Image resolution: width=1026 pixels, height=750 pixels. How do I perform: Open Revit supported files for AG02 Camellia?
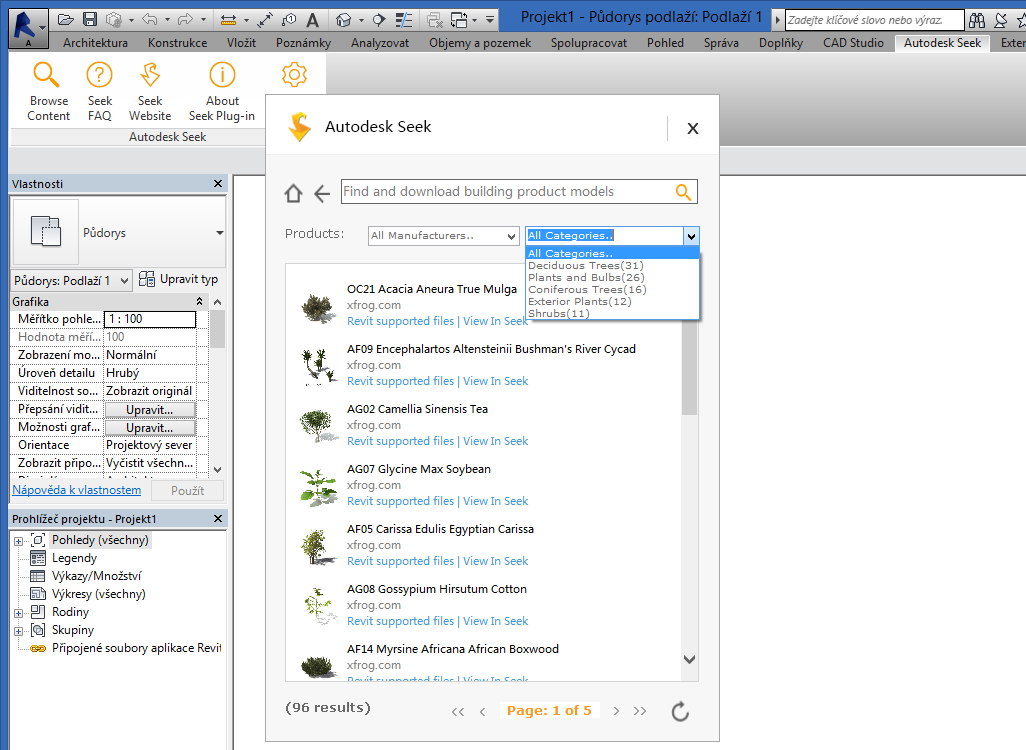coord(400,440)
